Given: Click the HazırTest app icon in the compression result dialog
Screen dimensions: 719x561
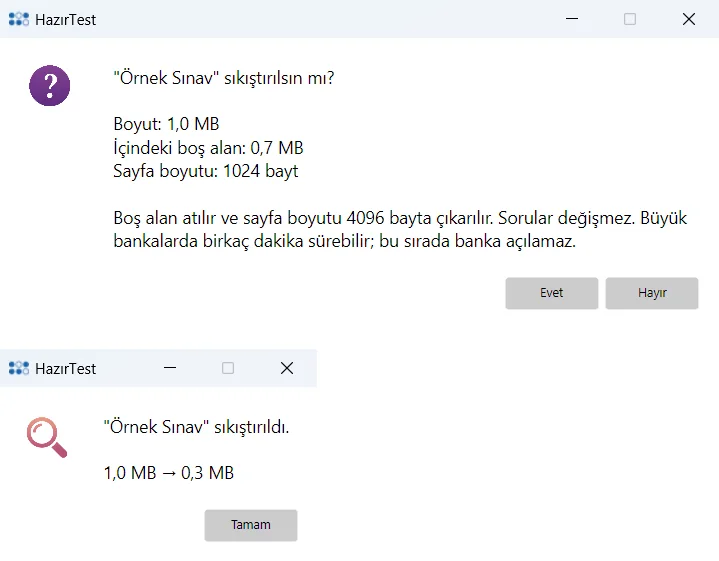Looking at the screenshot, I should (x=19, y=368).
